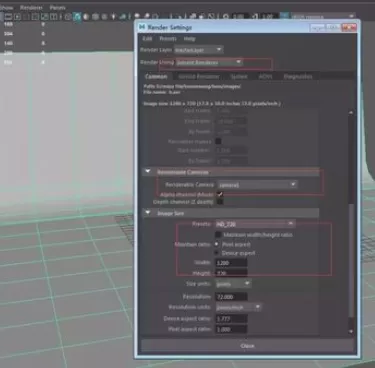
Task: Switch to the System tab
Action: pos(239,76)
